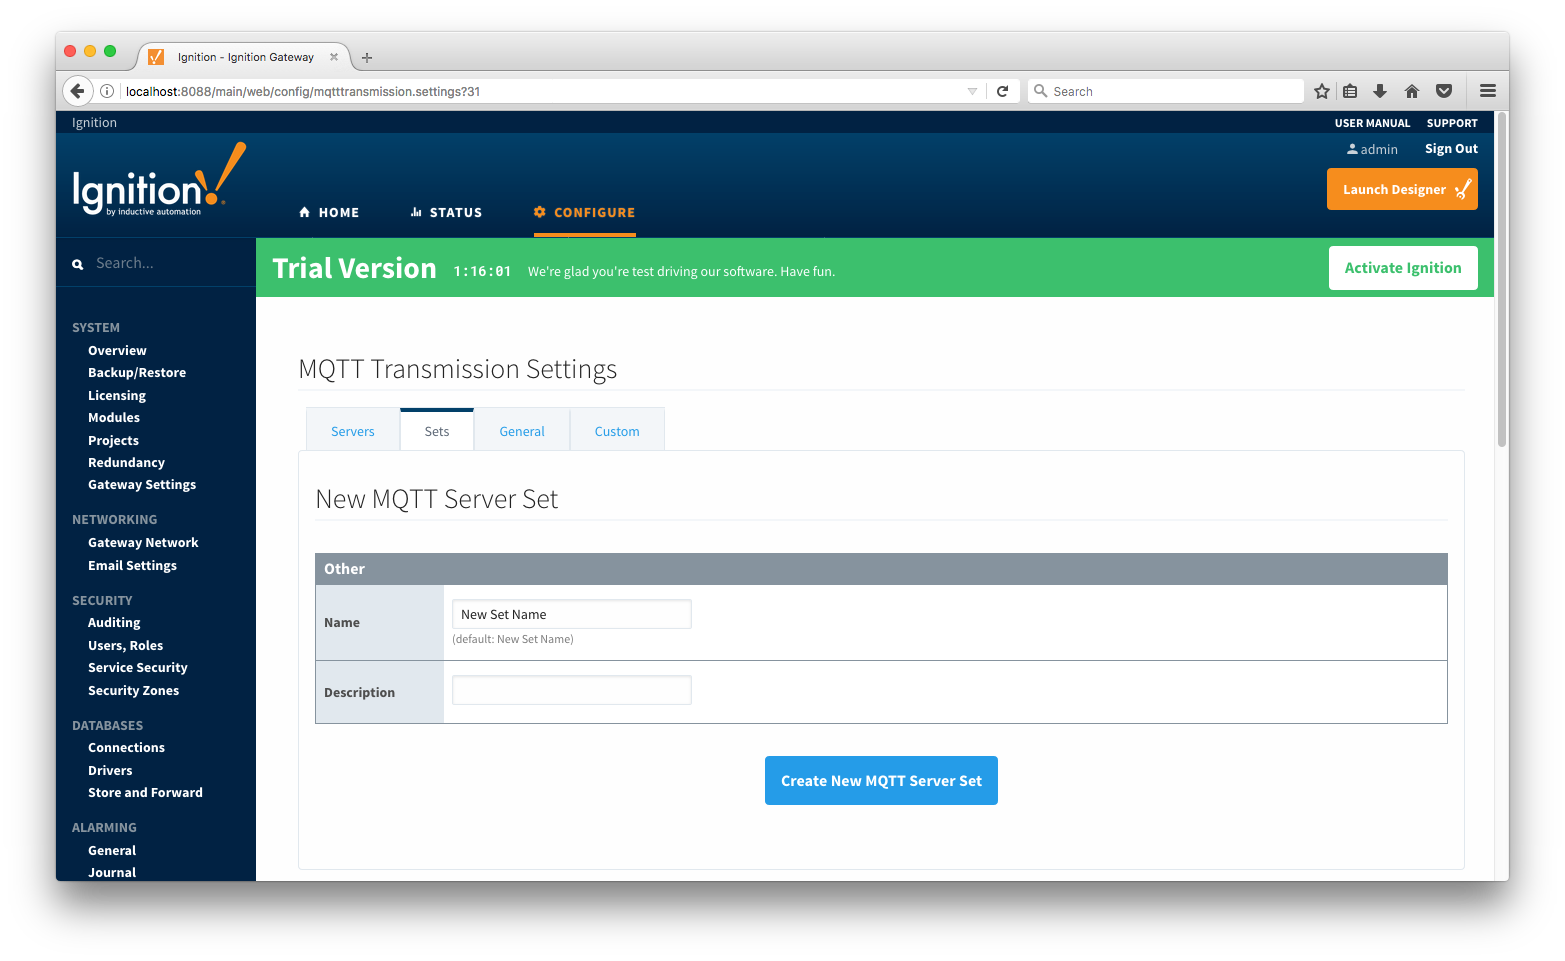Click Activate Ignition button
The width and height of the screenshot is (1565, 961).
tap(1403, 268)
